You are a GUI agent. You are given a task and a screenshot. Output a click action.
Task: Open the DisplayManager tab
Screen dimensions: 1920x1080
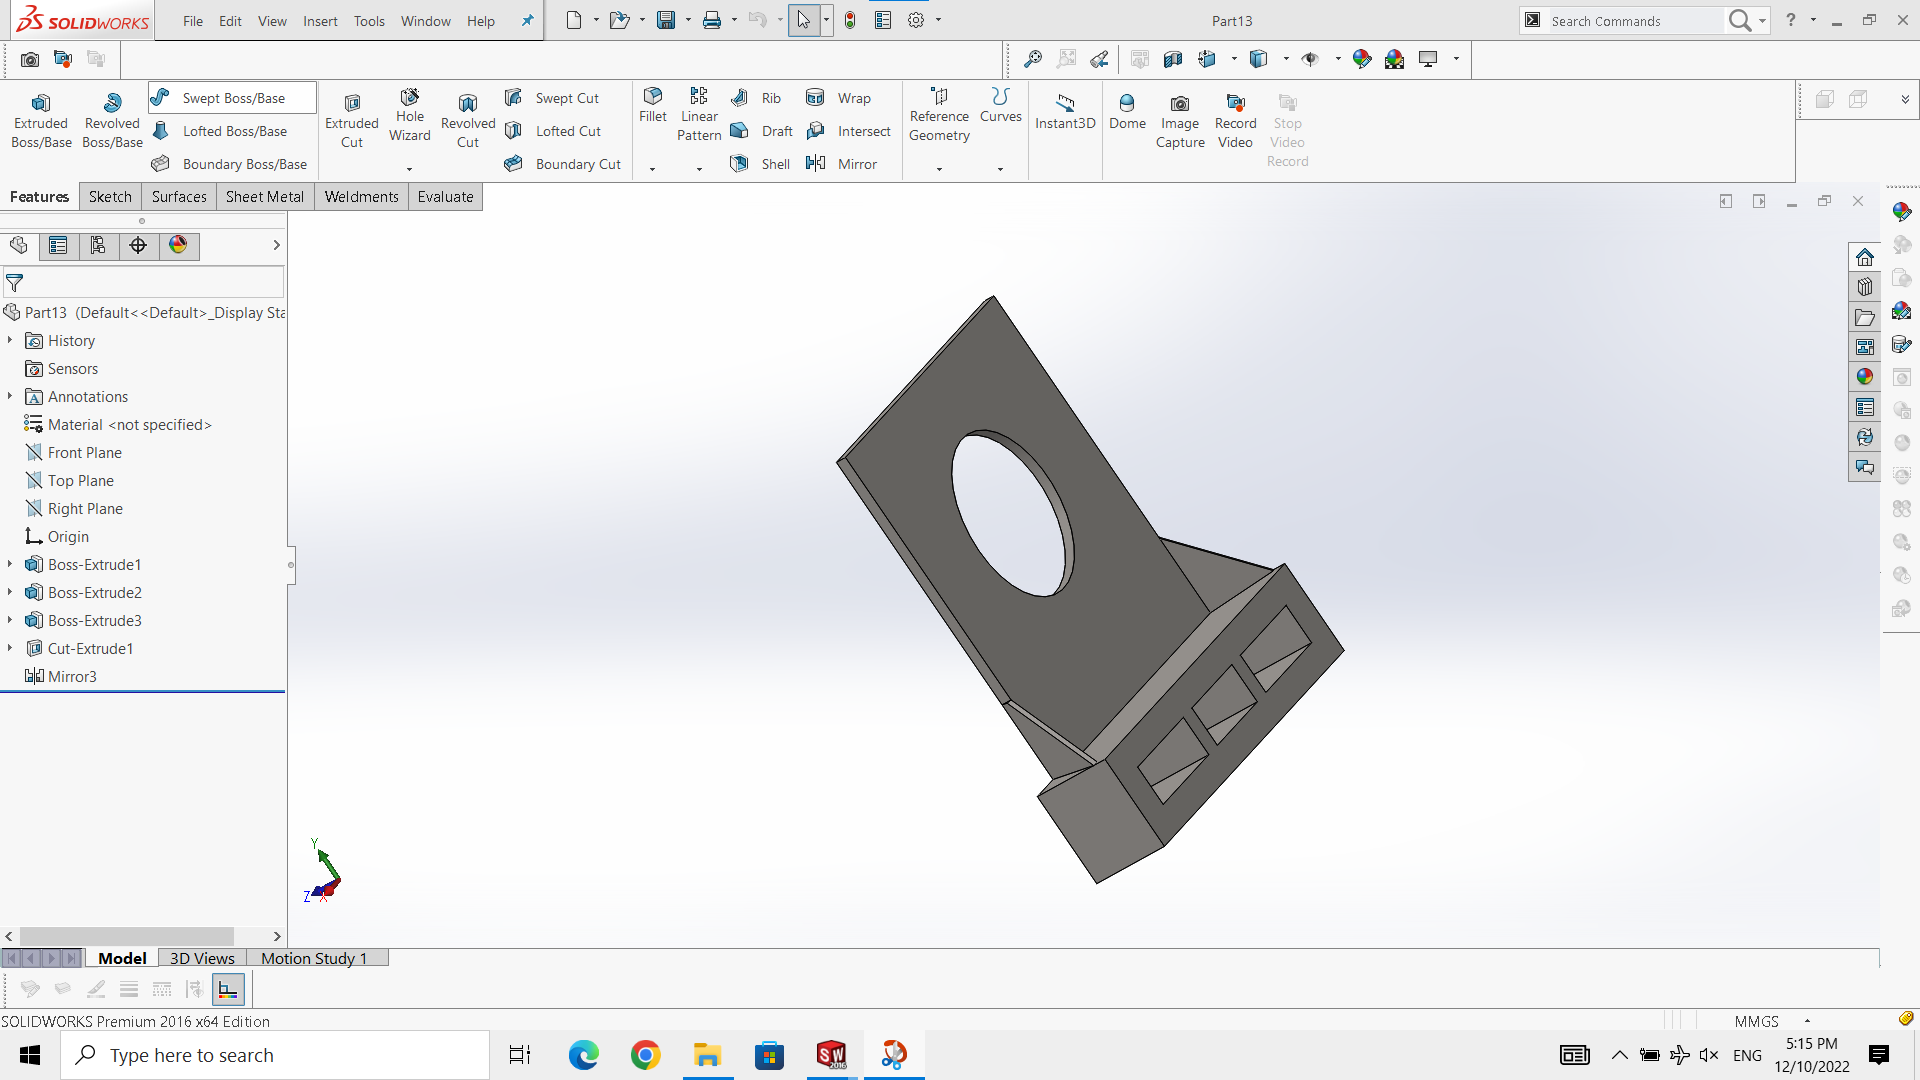pos(178,245)
